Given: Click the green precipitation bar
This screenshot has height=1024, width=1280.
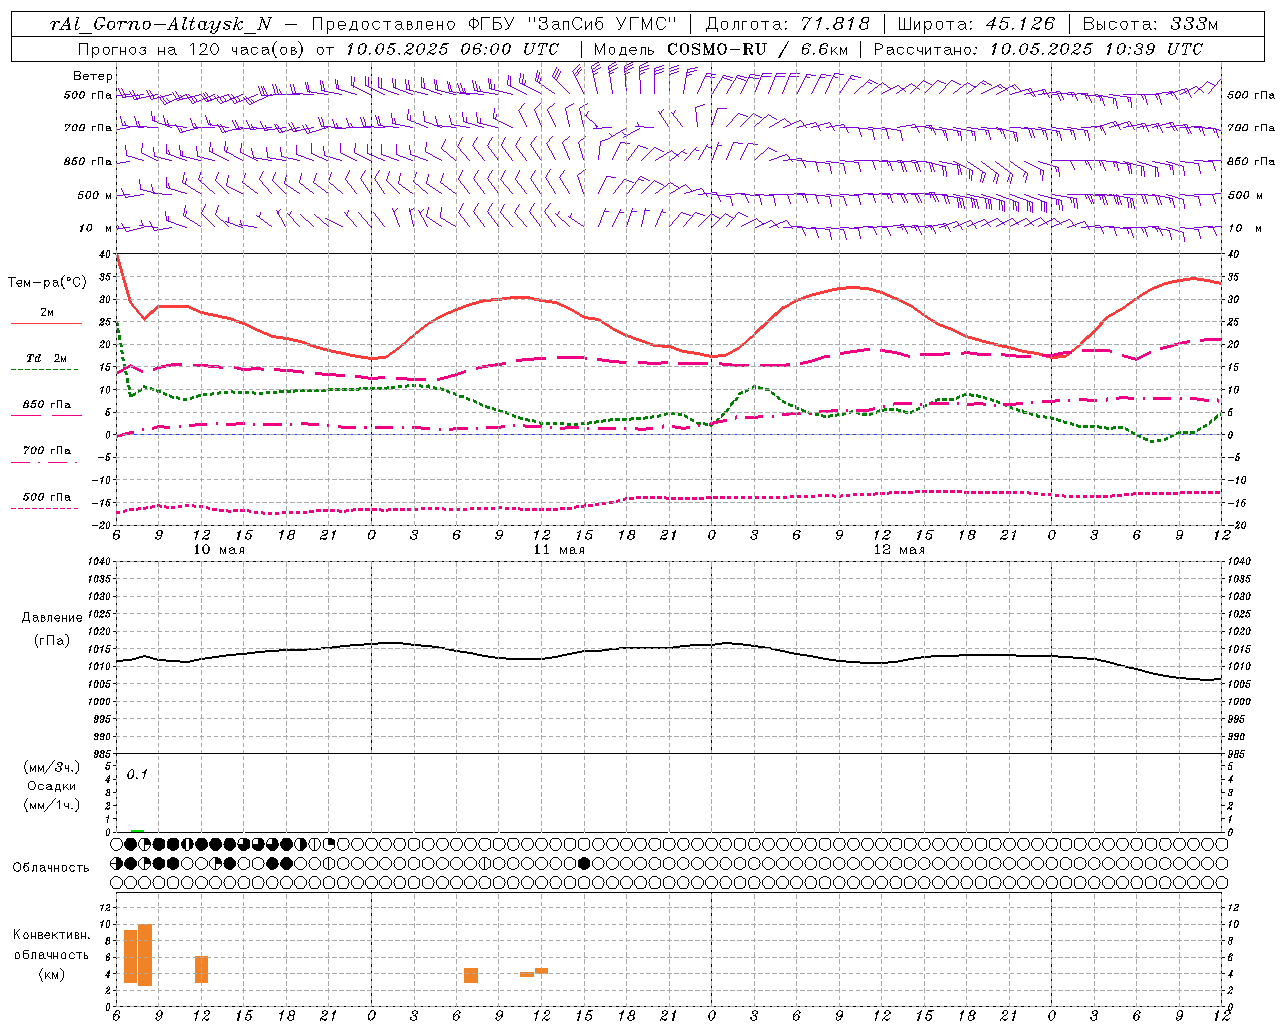Looking at the screenshot, I should point(138,831).
